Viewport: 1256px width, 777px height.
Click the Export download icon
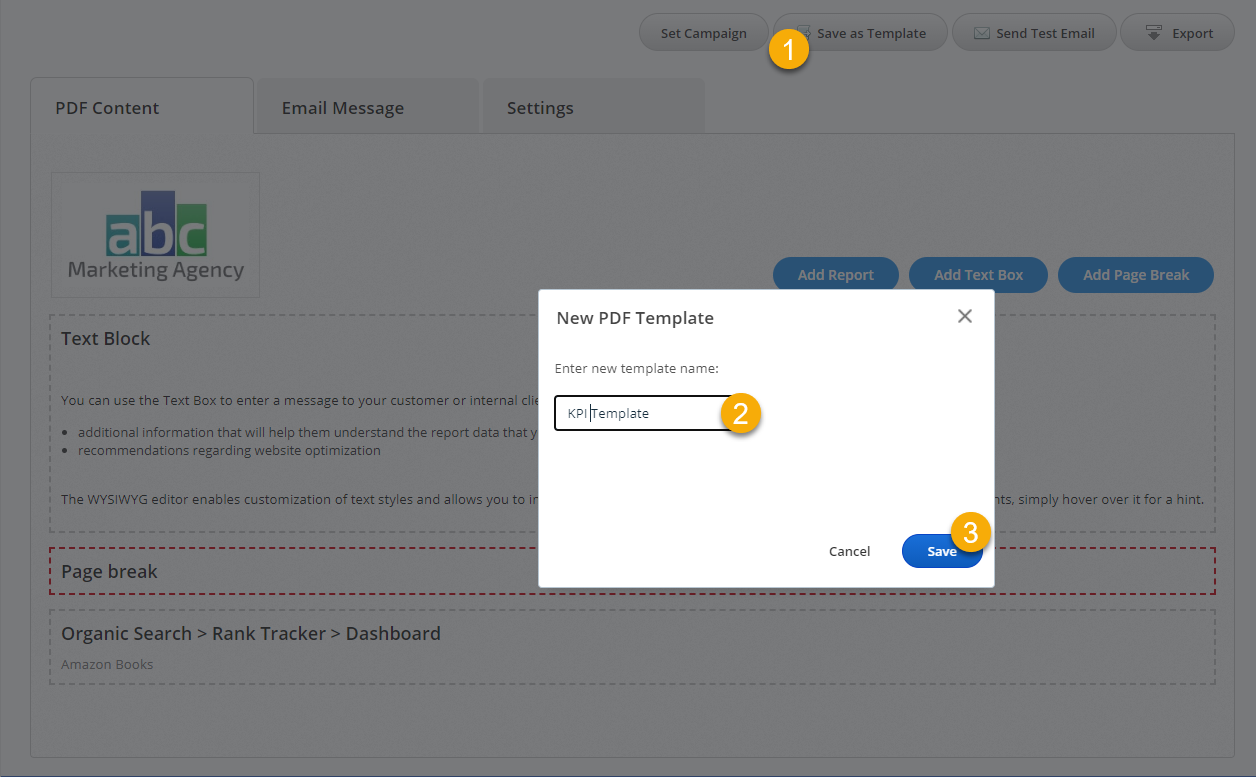point(1153,33)
